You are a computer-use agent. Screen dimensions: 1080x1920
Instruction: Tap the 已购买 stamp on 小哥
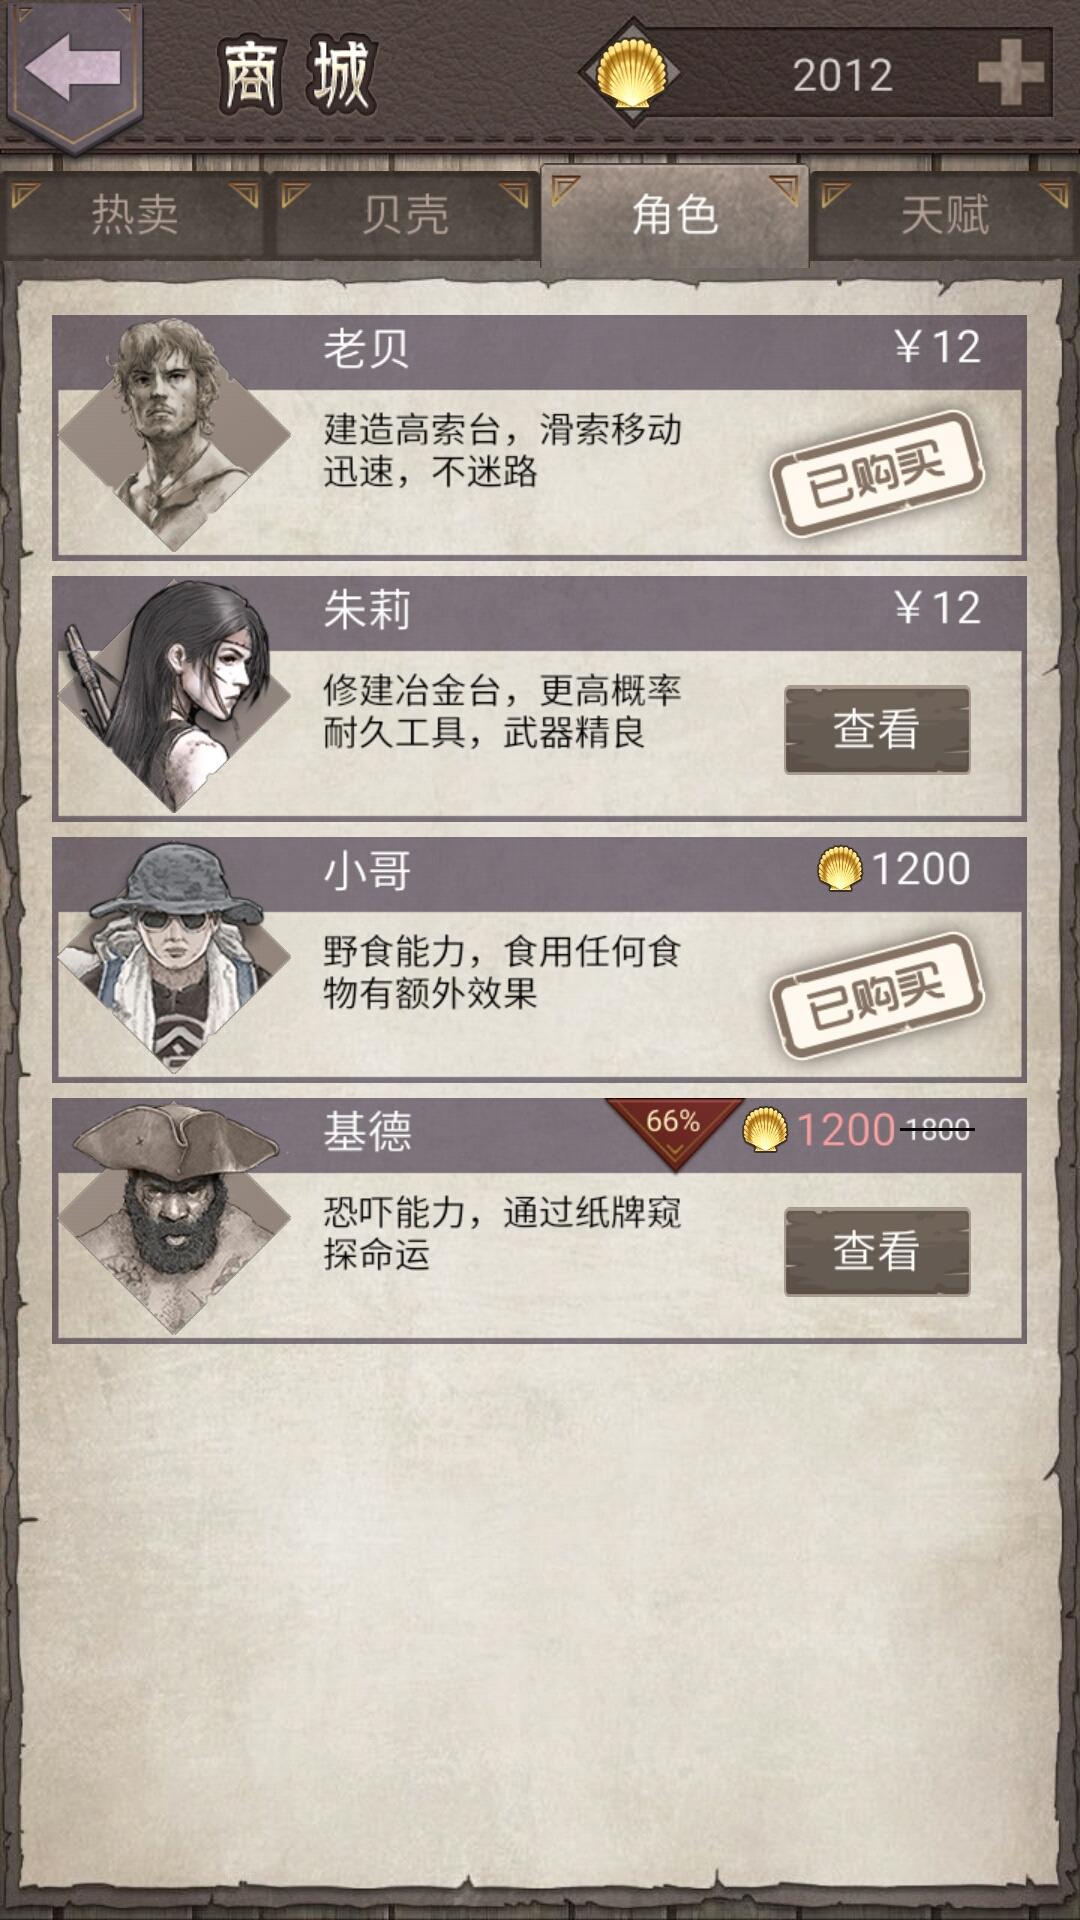[877, 996]
